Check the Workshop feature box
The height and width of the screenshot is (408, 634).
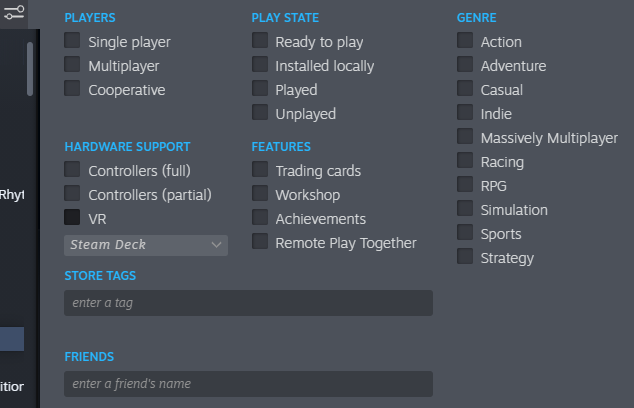(x=260, y=193)
